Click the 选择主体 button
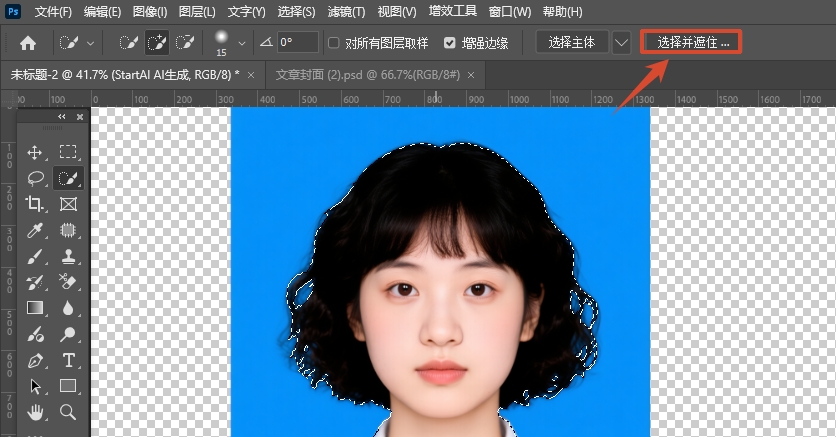The height and width of the screenshot is (437, 836). [572, 43]
